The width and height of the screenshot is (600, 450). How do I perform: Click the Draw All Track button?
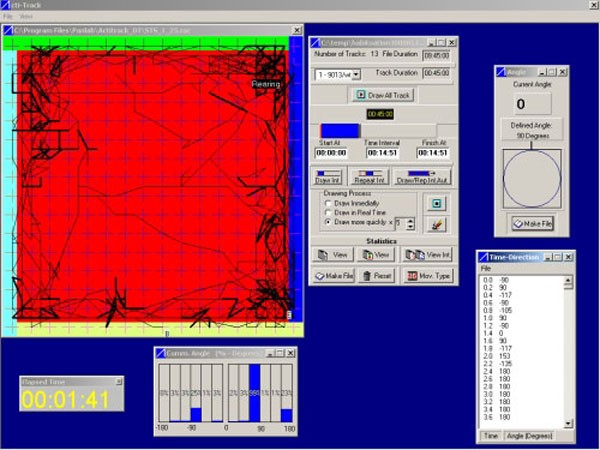[x=382, y=95]
